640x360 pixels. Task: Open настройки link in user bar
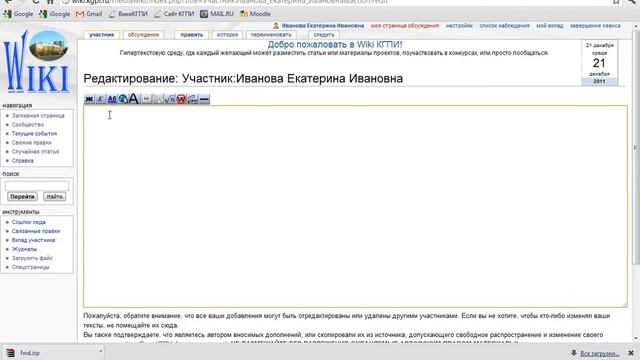459,26
